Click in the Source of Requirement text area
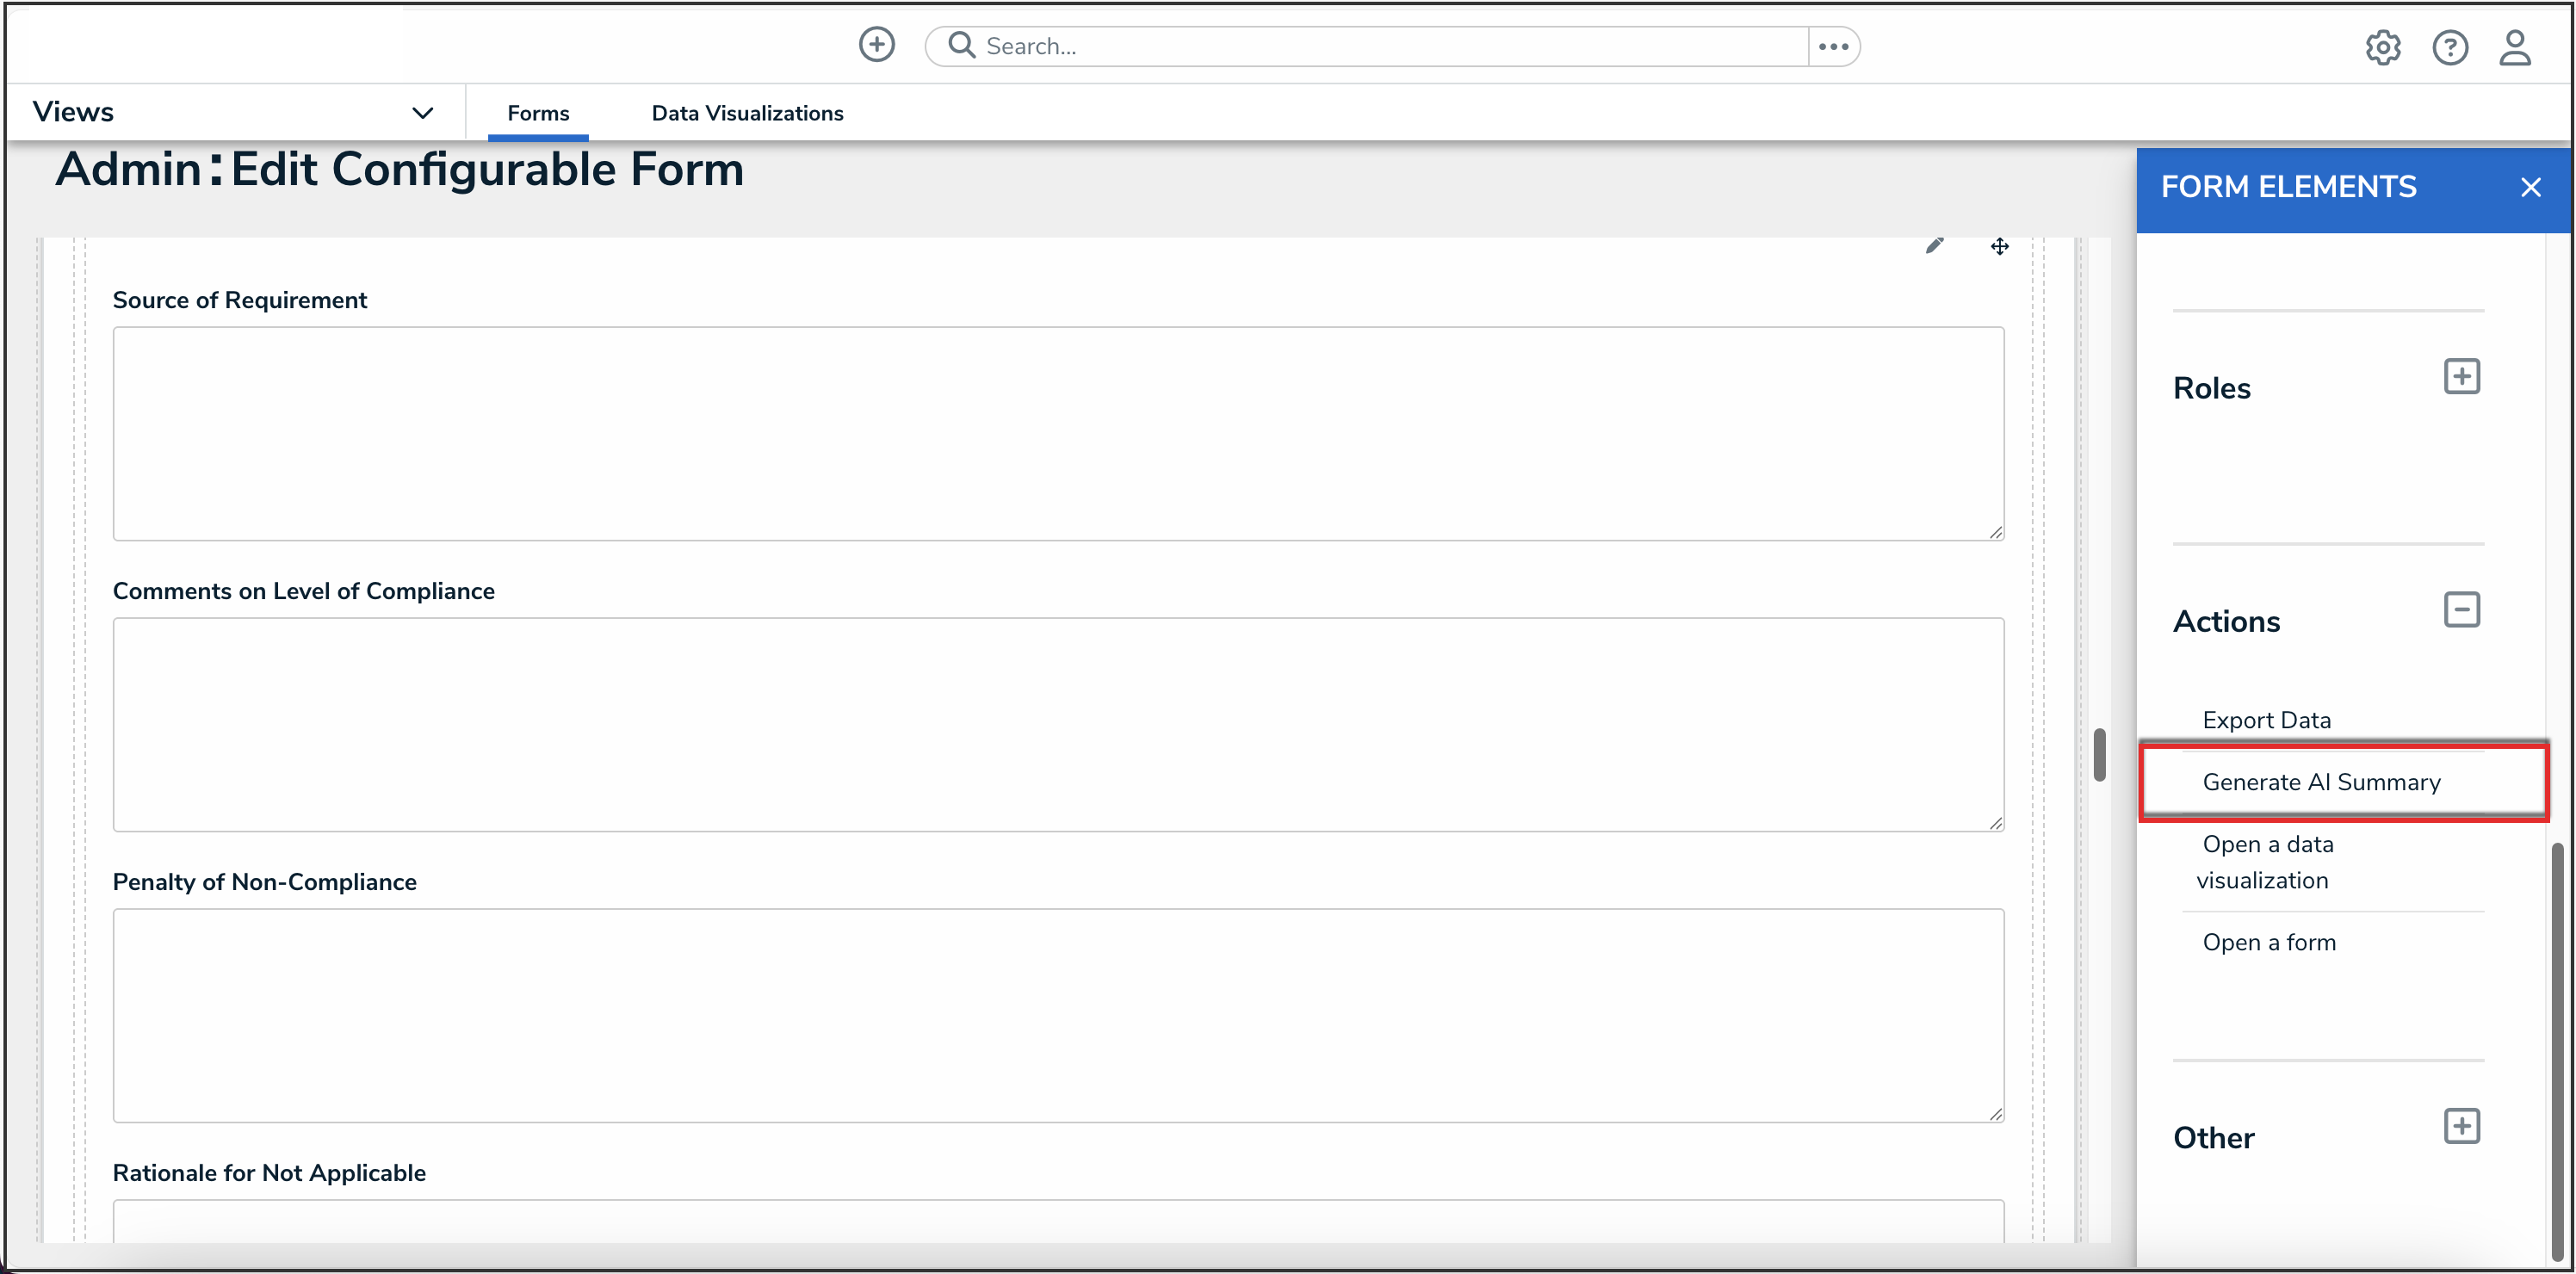Image resolution: width=2576 pixels, height=1274 pixels. pyautogui.click(x=1057, y=433)
